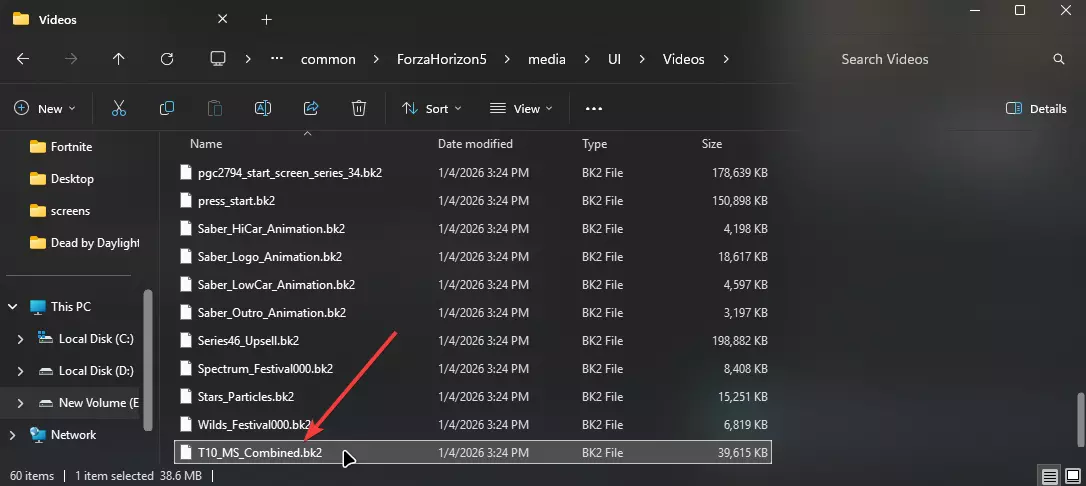The width and height of the screenshot is (1086, 486).
Task: Click media in the breadcrumb path
Action: (547, 60)
